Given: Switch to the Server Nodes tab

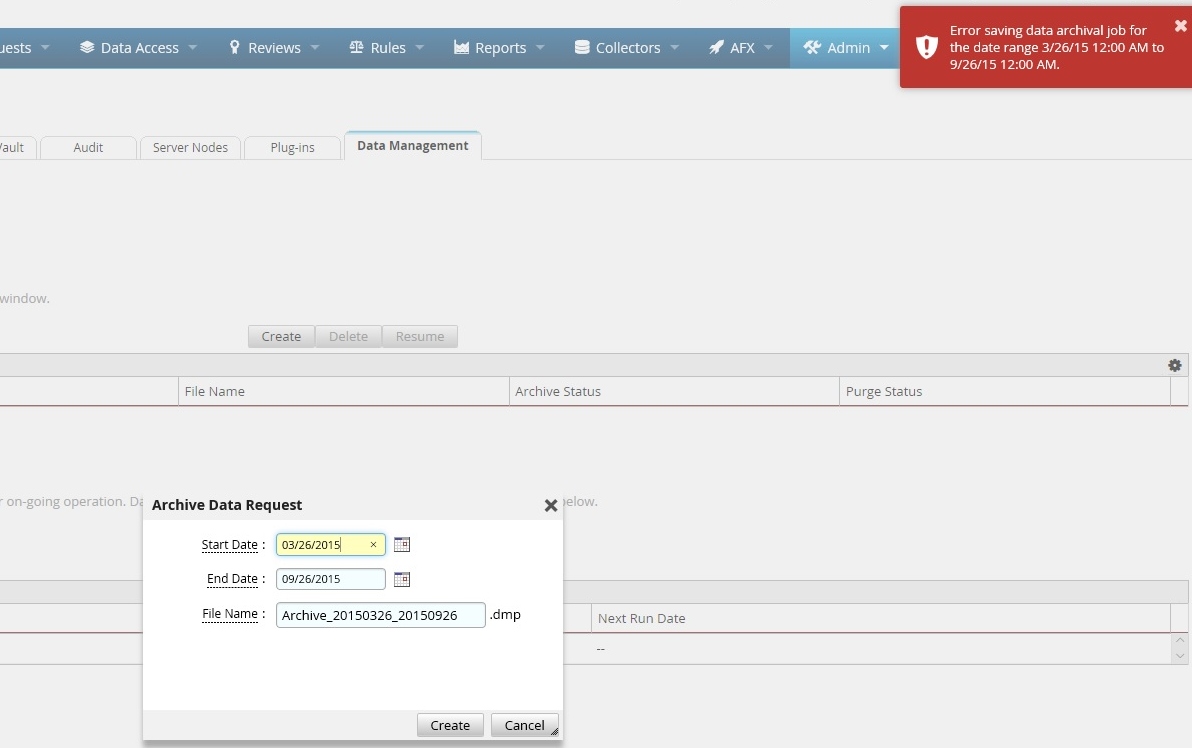Looking at the screenshot, I should pyautogui.click(x=190, y=147).
